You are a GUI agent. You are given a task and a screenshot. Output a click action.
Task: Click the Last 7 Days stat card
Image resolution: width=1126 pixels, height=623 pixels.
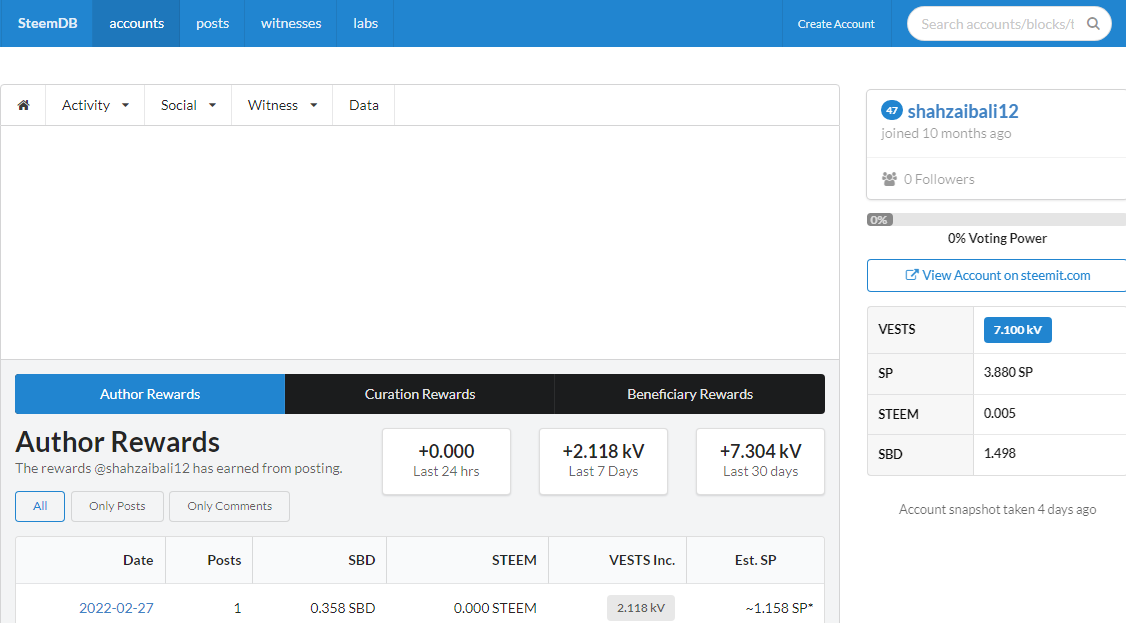(x=603, y=462)
